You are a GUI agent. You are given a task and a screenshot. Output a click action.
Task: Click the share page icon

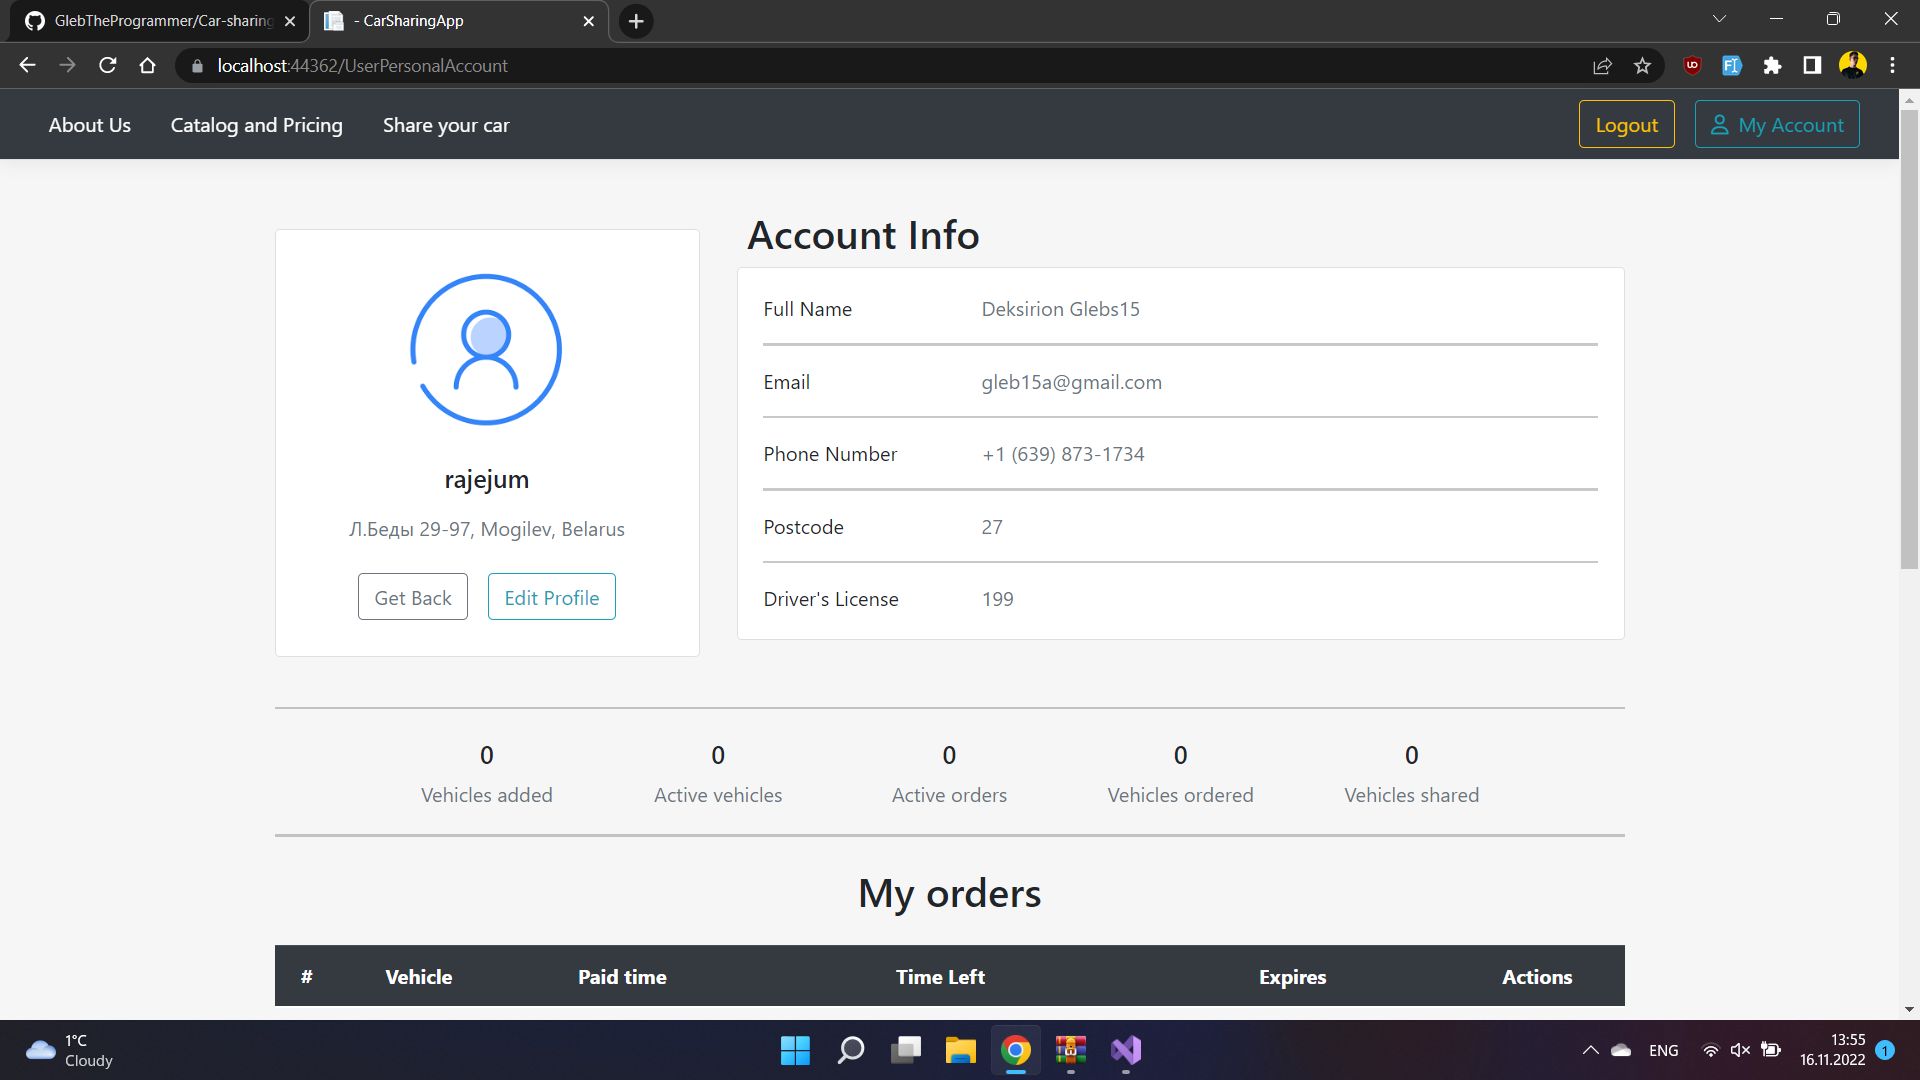[x=1602, y=66]
